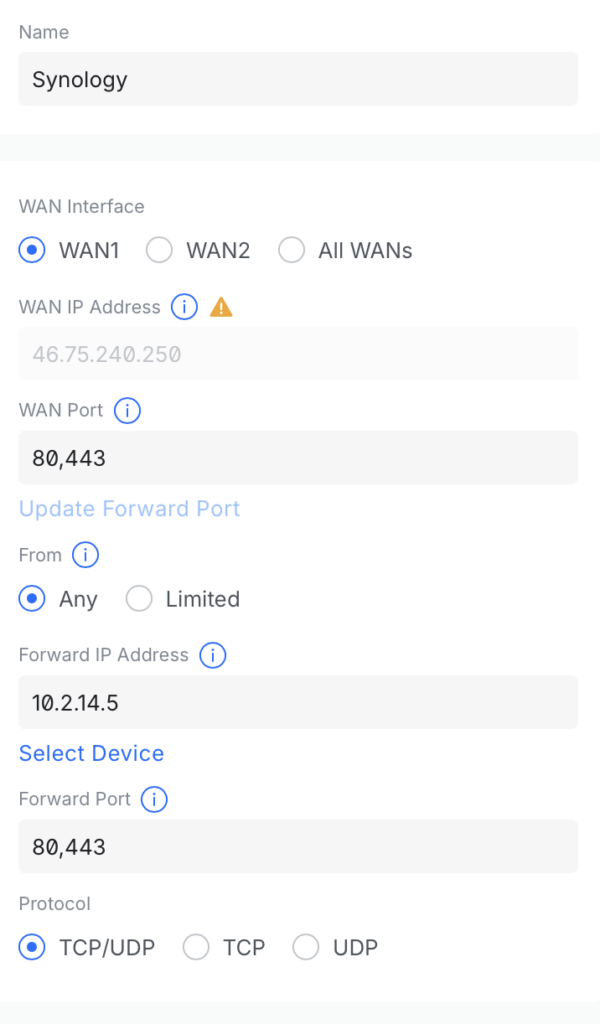Image resolution: width=600 pixels, height=1024 pixels.
Task: Choose the All WANs radio option
Action: pos(292,250)
